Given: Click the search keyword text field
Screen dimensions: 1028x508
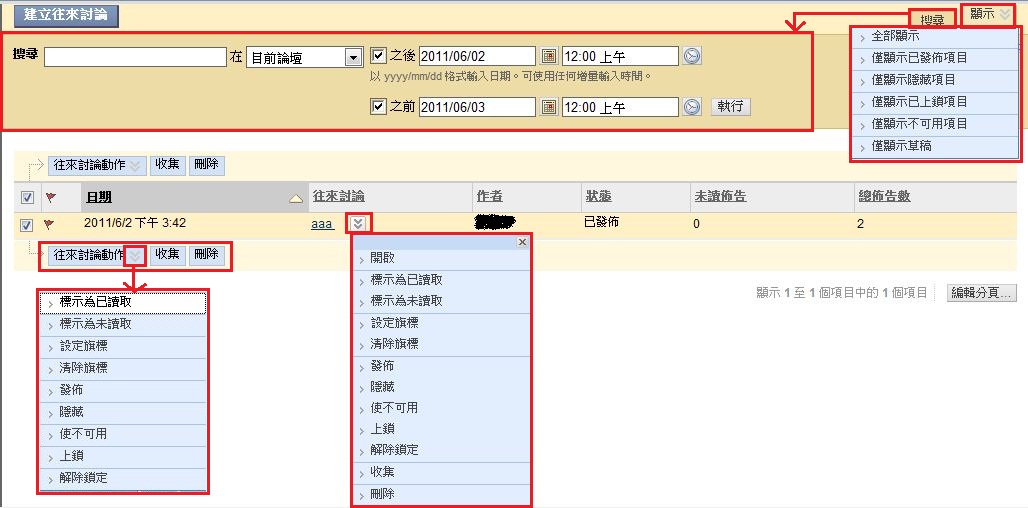Looking at the screenshot, I should tap(135, 58).
